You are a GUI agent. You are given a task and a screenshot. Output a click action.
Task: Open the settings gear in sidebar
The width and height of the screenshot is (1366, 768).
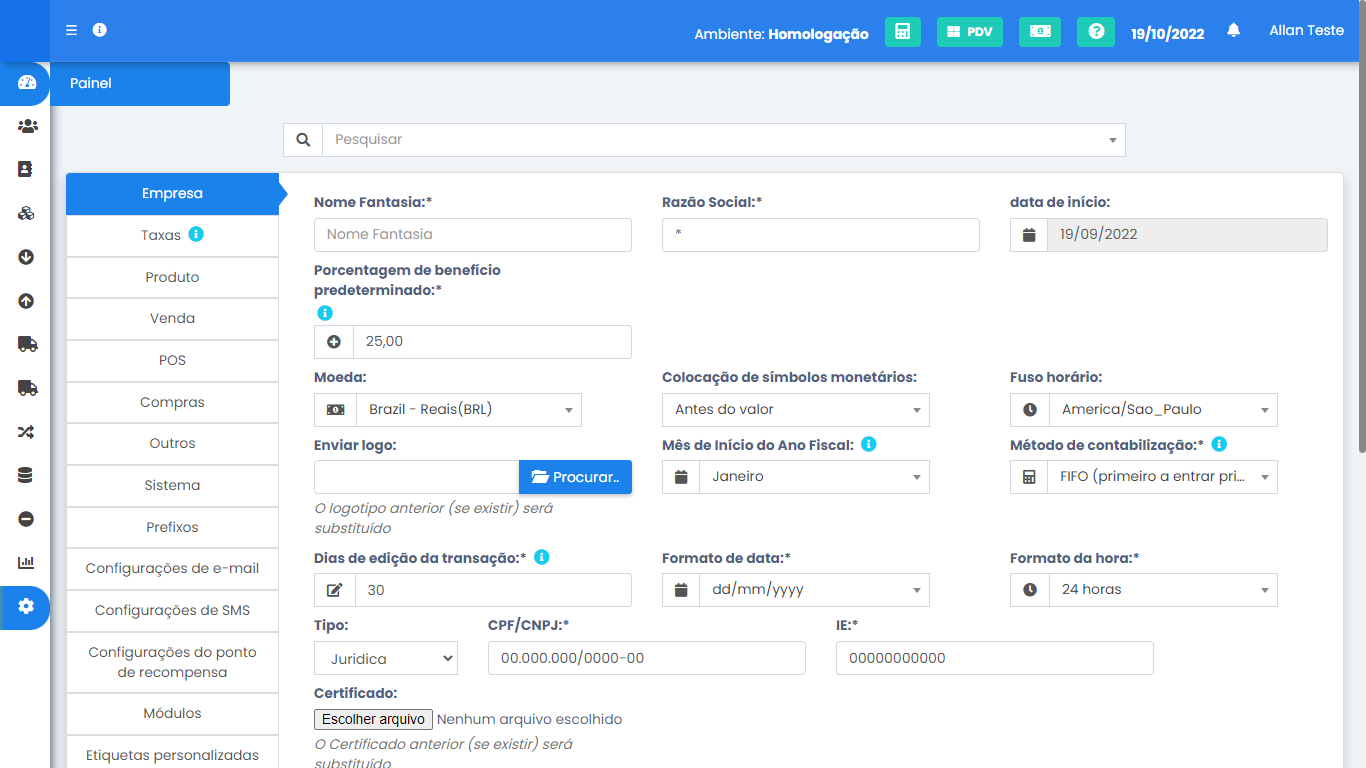tap(26, 607)
